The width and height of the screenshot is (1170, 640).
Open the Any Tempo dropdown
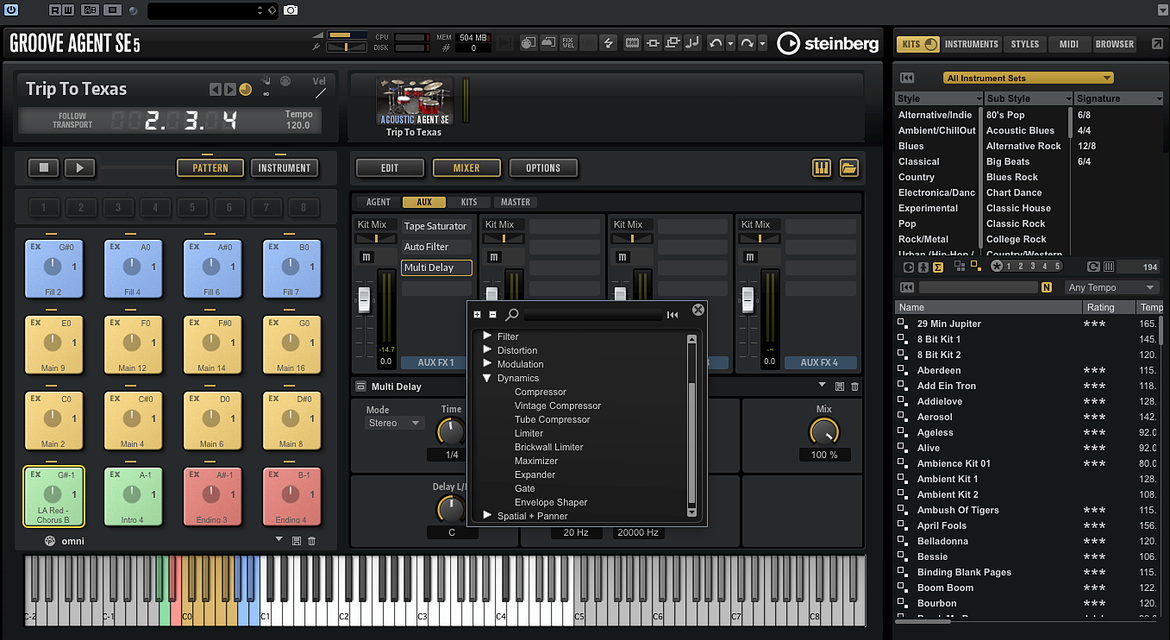click(1111, 287)
